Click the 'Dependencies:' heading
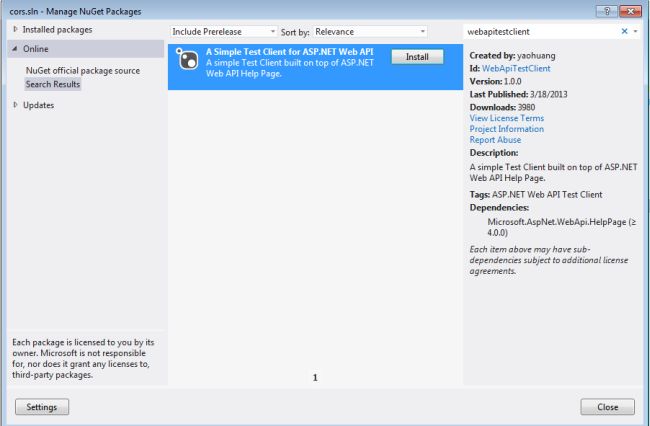 click(x=499, y=208)
